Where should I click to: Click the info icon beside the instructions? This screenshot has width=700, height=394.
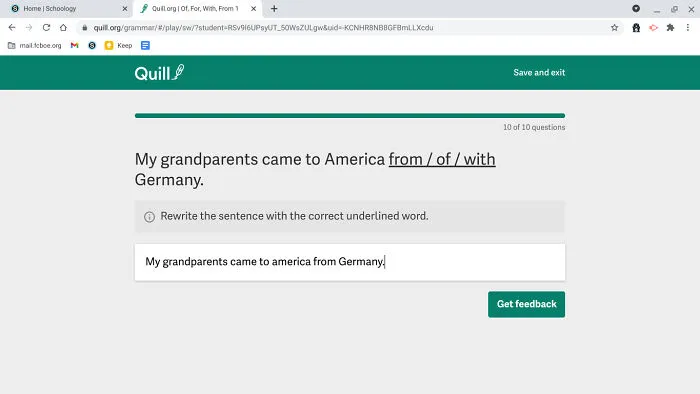149,217
